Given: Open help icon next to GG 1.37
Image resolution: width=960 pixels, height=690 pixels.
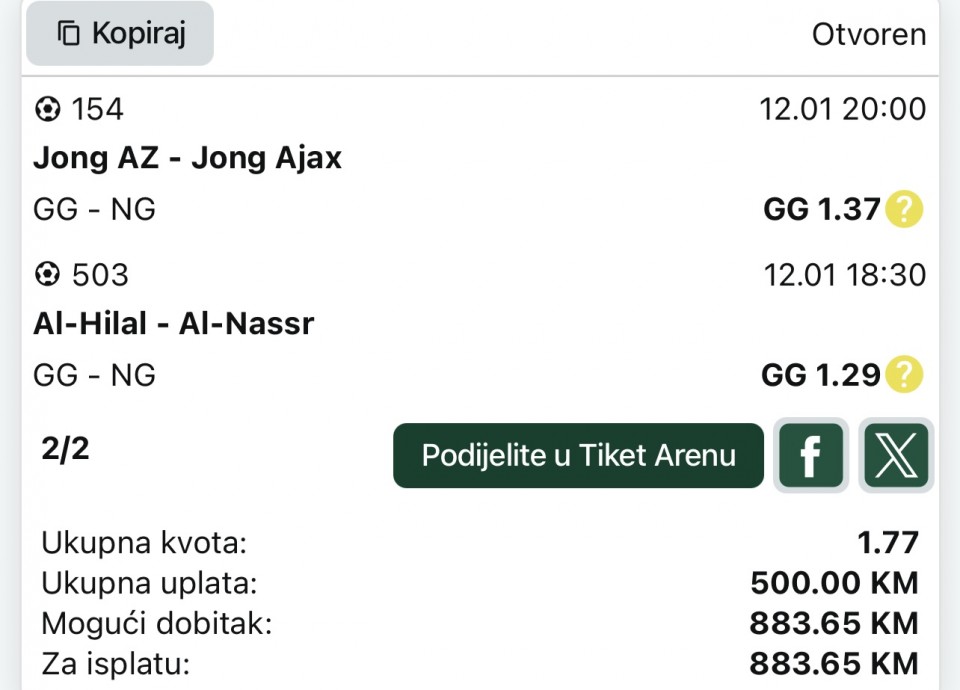Looking at the screenshot, I should tap(904, 210).
